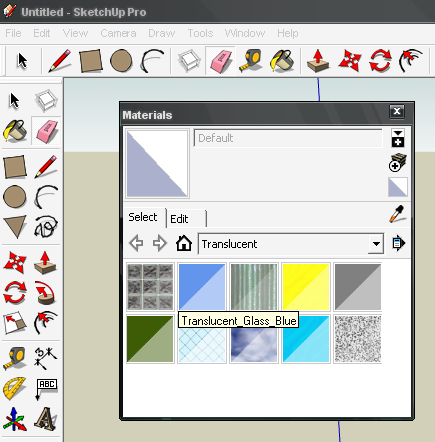Go back in materials browser
Screen dimensions: 435x442
[x=136, y=243]
